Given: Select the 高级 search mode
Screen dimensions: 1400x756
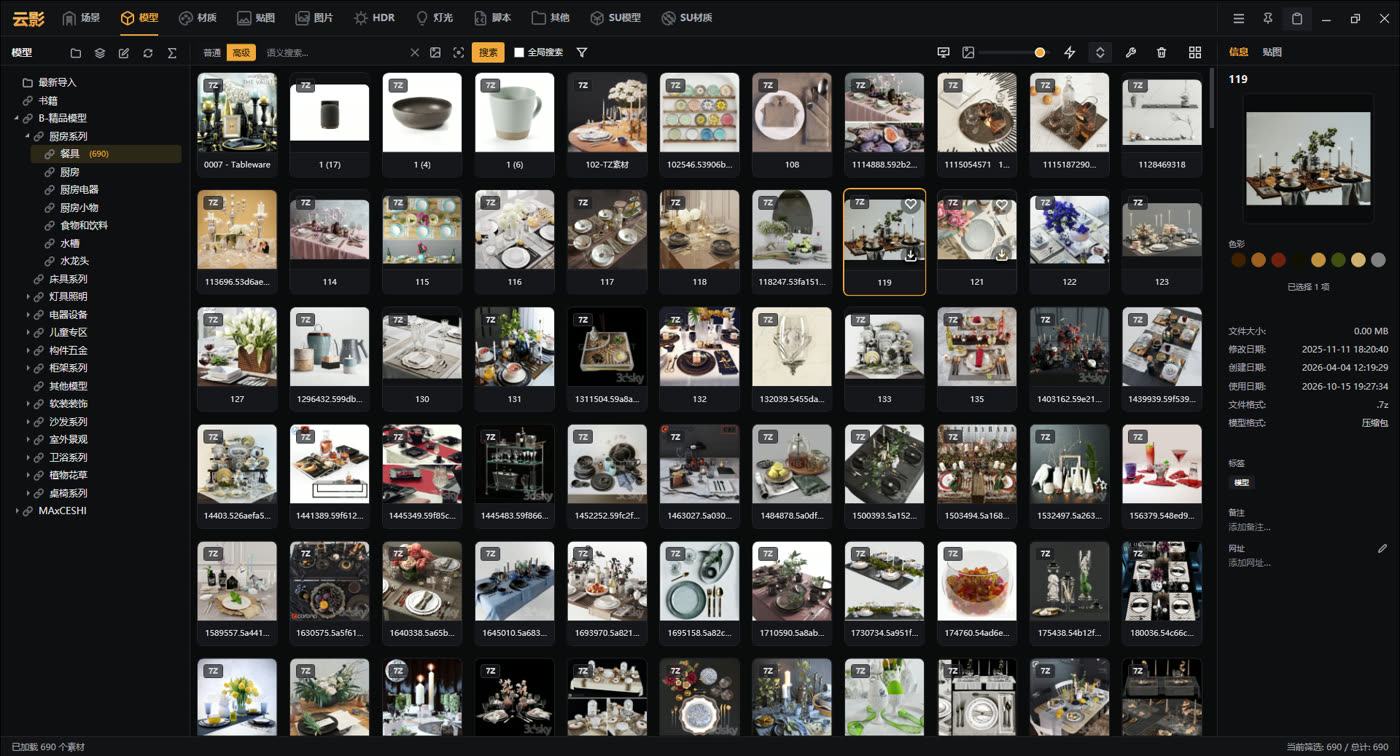Looking at the screenshot, I should (x=241, y=53).
